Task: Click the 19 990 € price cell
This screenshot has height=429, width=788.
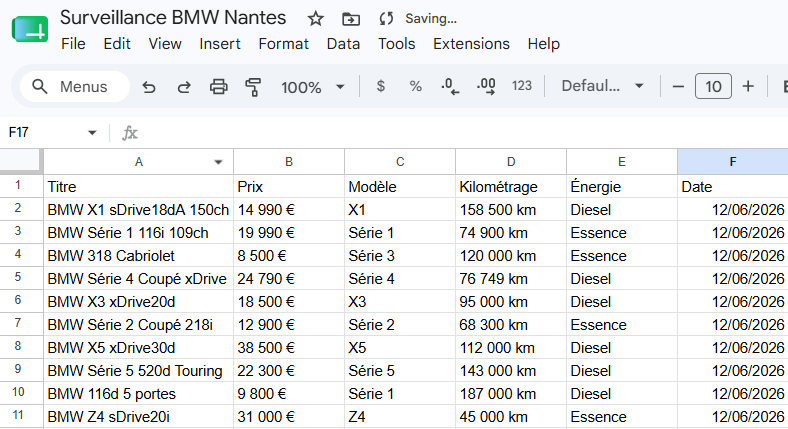Action: click(289, 233)
